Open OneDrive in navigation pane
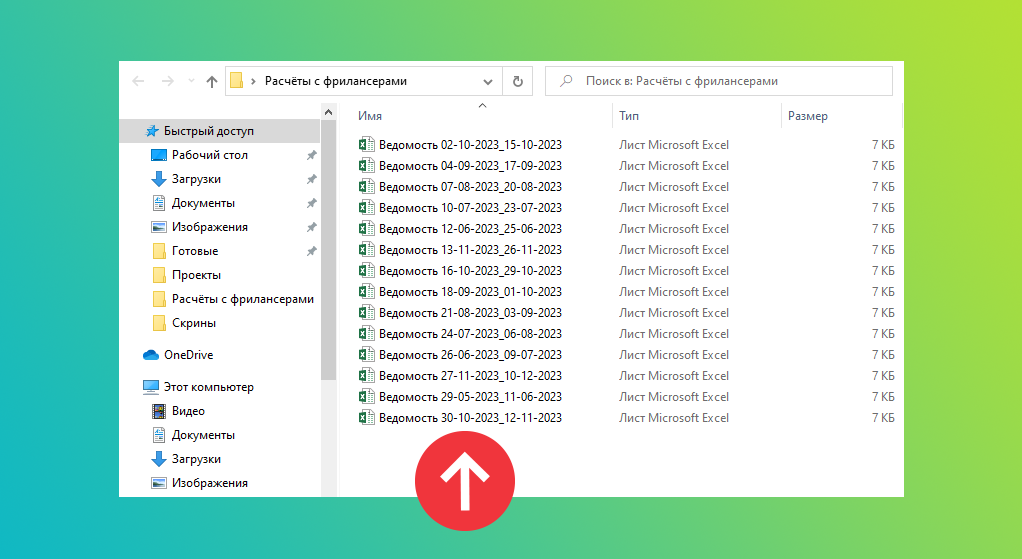Screen dimensions: 1022x559 coord(188,355)
